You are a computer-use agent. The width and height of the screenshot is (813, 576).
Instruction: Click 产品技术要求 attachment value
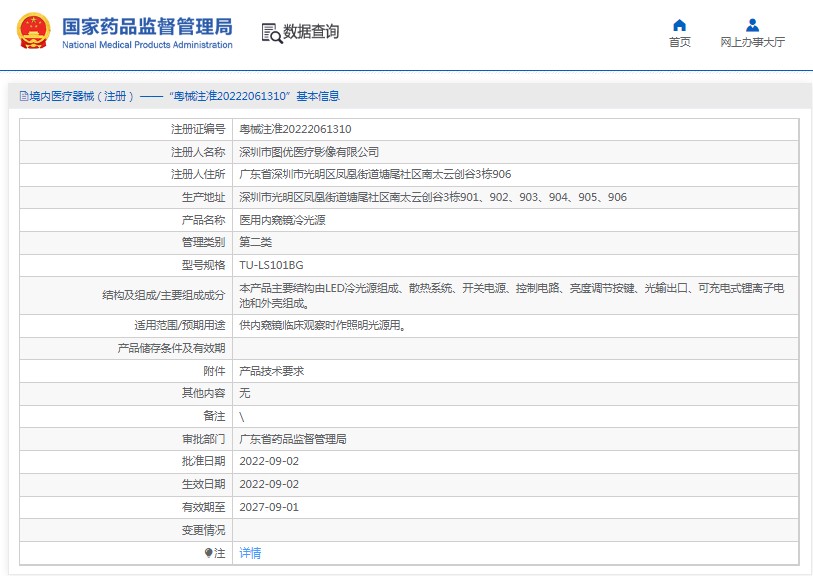coord(271,371)
